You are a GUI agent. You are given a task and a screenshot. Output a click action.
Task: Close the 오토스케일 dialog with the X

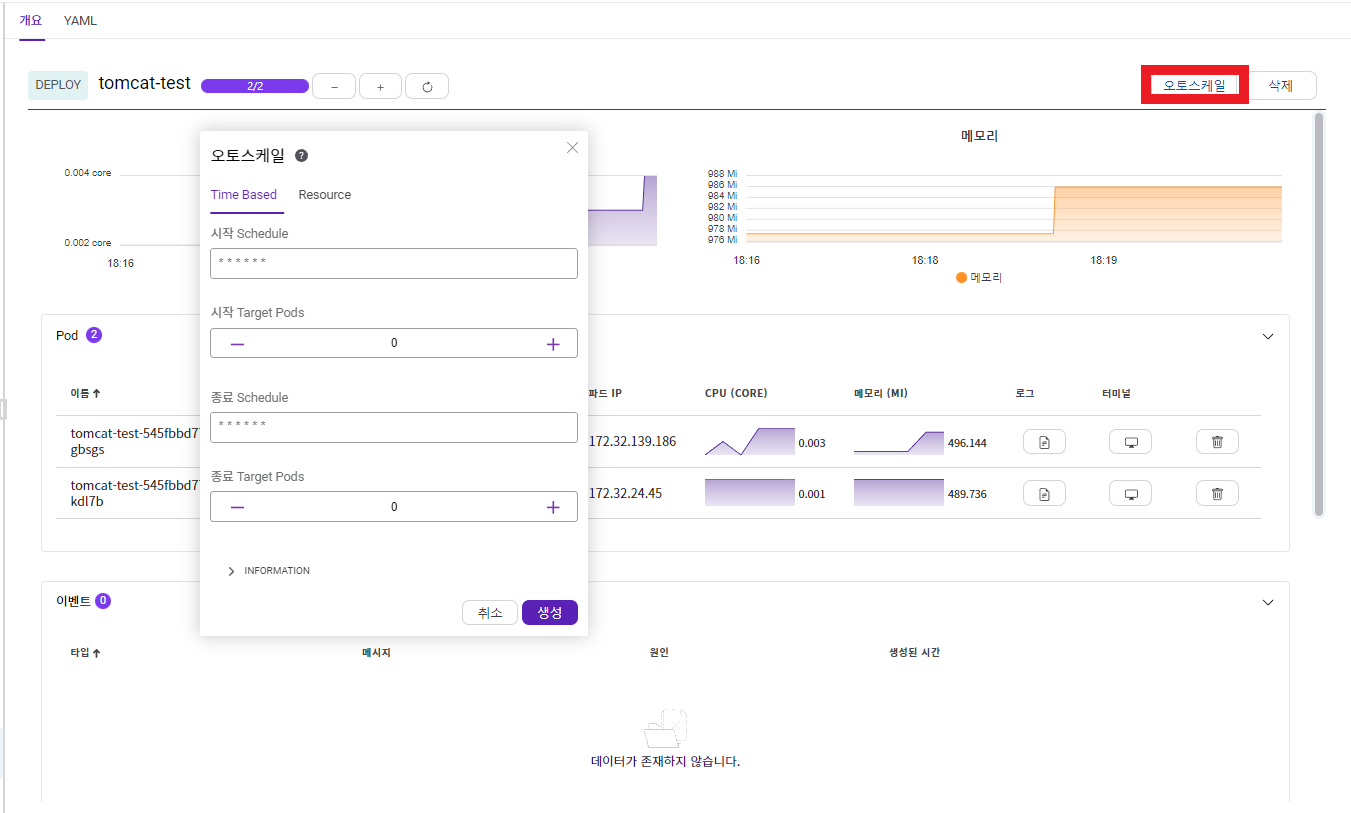tap(572, 147)
